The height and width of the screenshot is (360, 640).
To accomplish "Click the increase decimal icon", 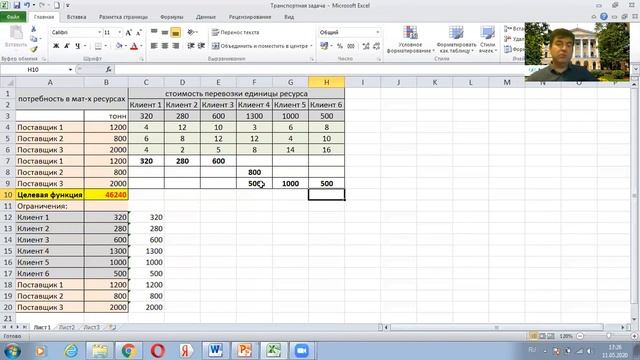I will click(366, 46).
